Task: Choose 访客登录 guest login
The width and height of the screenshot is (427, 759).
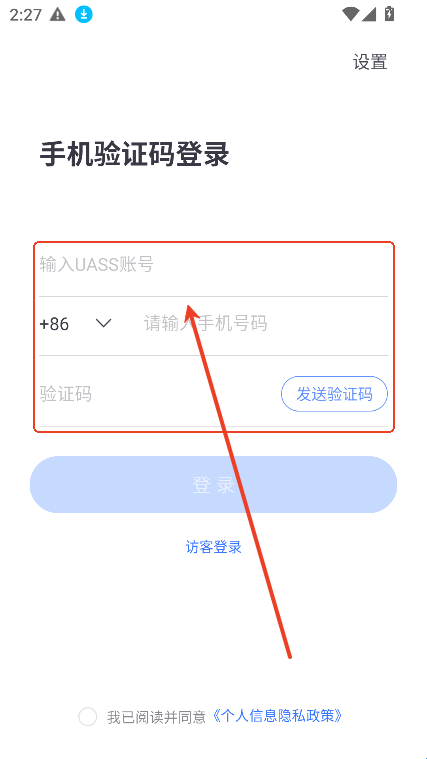Action: coord(214,547)
